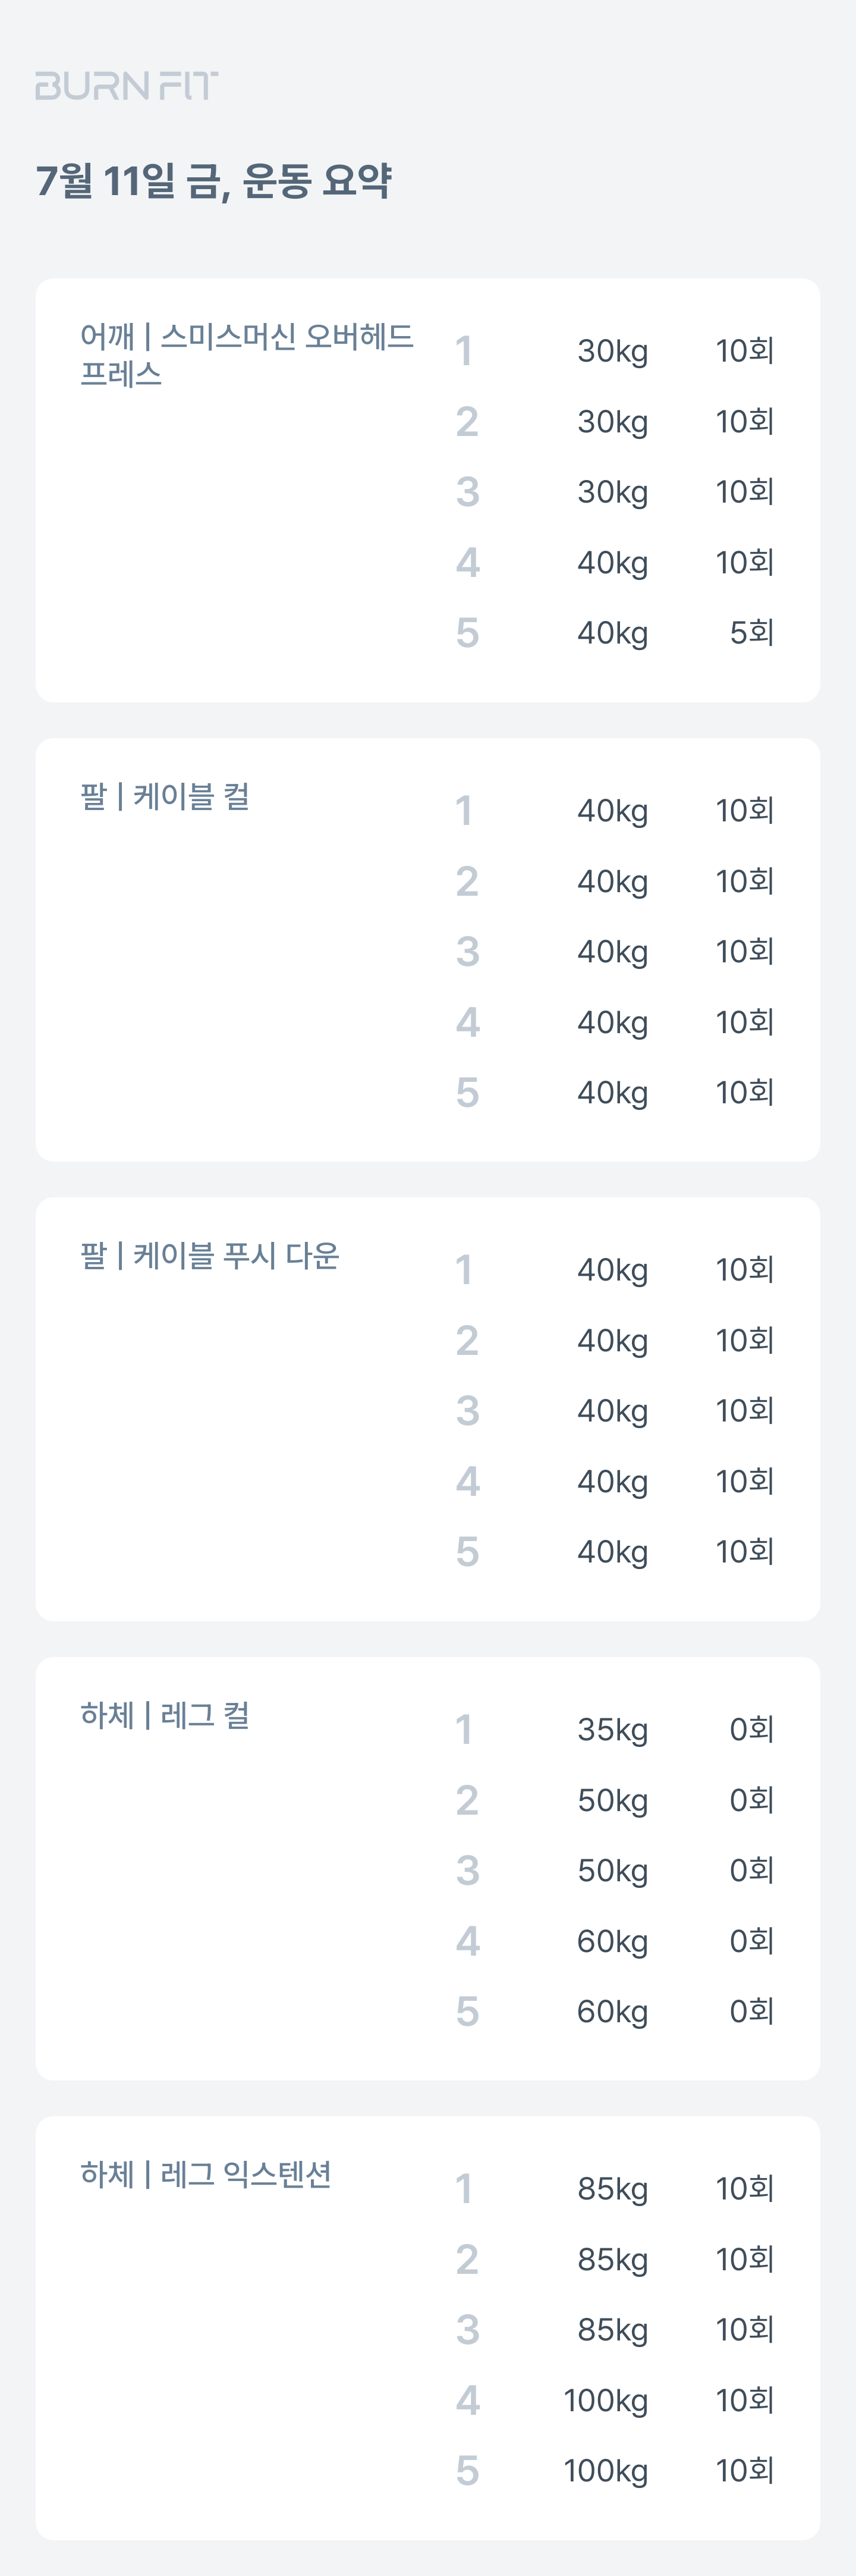856x2576 pixels.
Task: Open the 케이블 푸시 다운 exercise title
Action: [210, 1256]
